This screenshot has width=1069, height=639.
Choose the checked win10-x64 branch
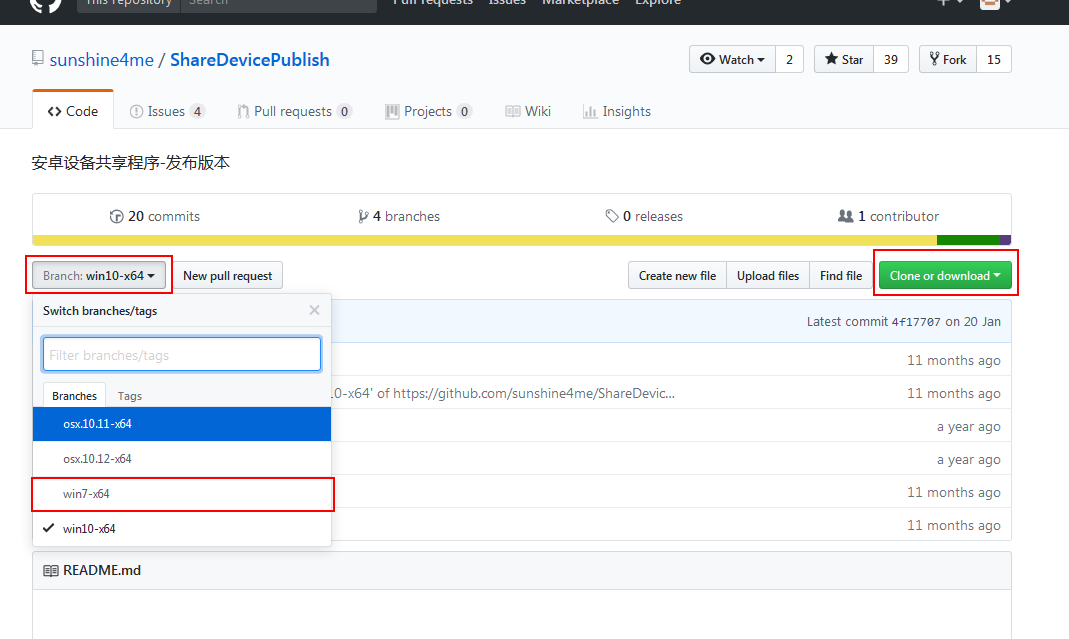(x=182, y=529)
